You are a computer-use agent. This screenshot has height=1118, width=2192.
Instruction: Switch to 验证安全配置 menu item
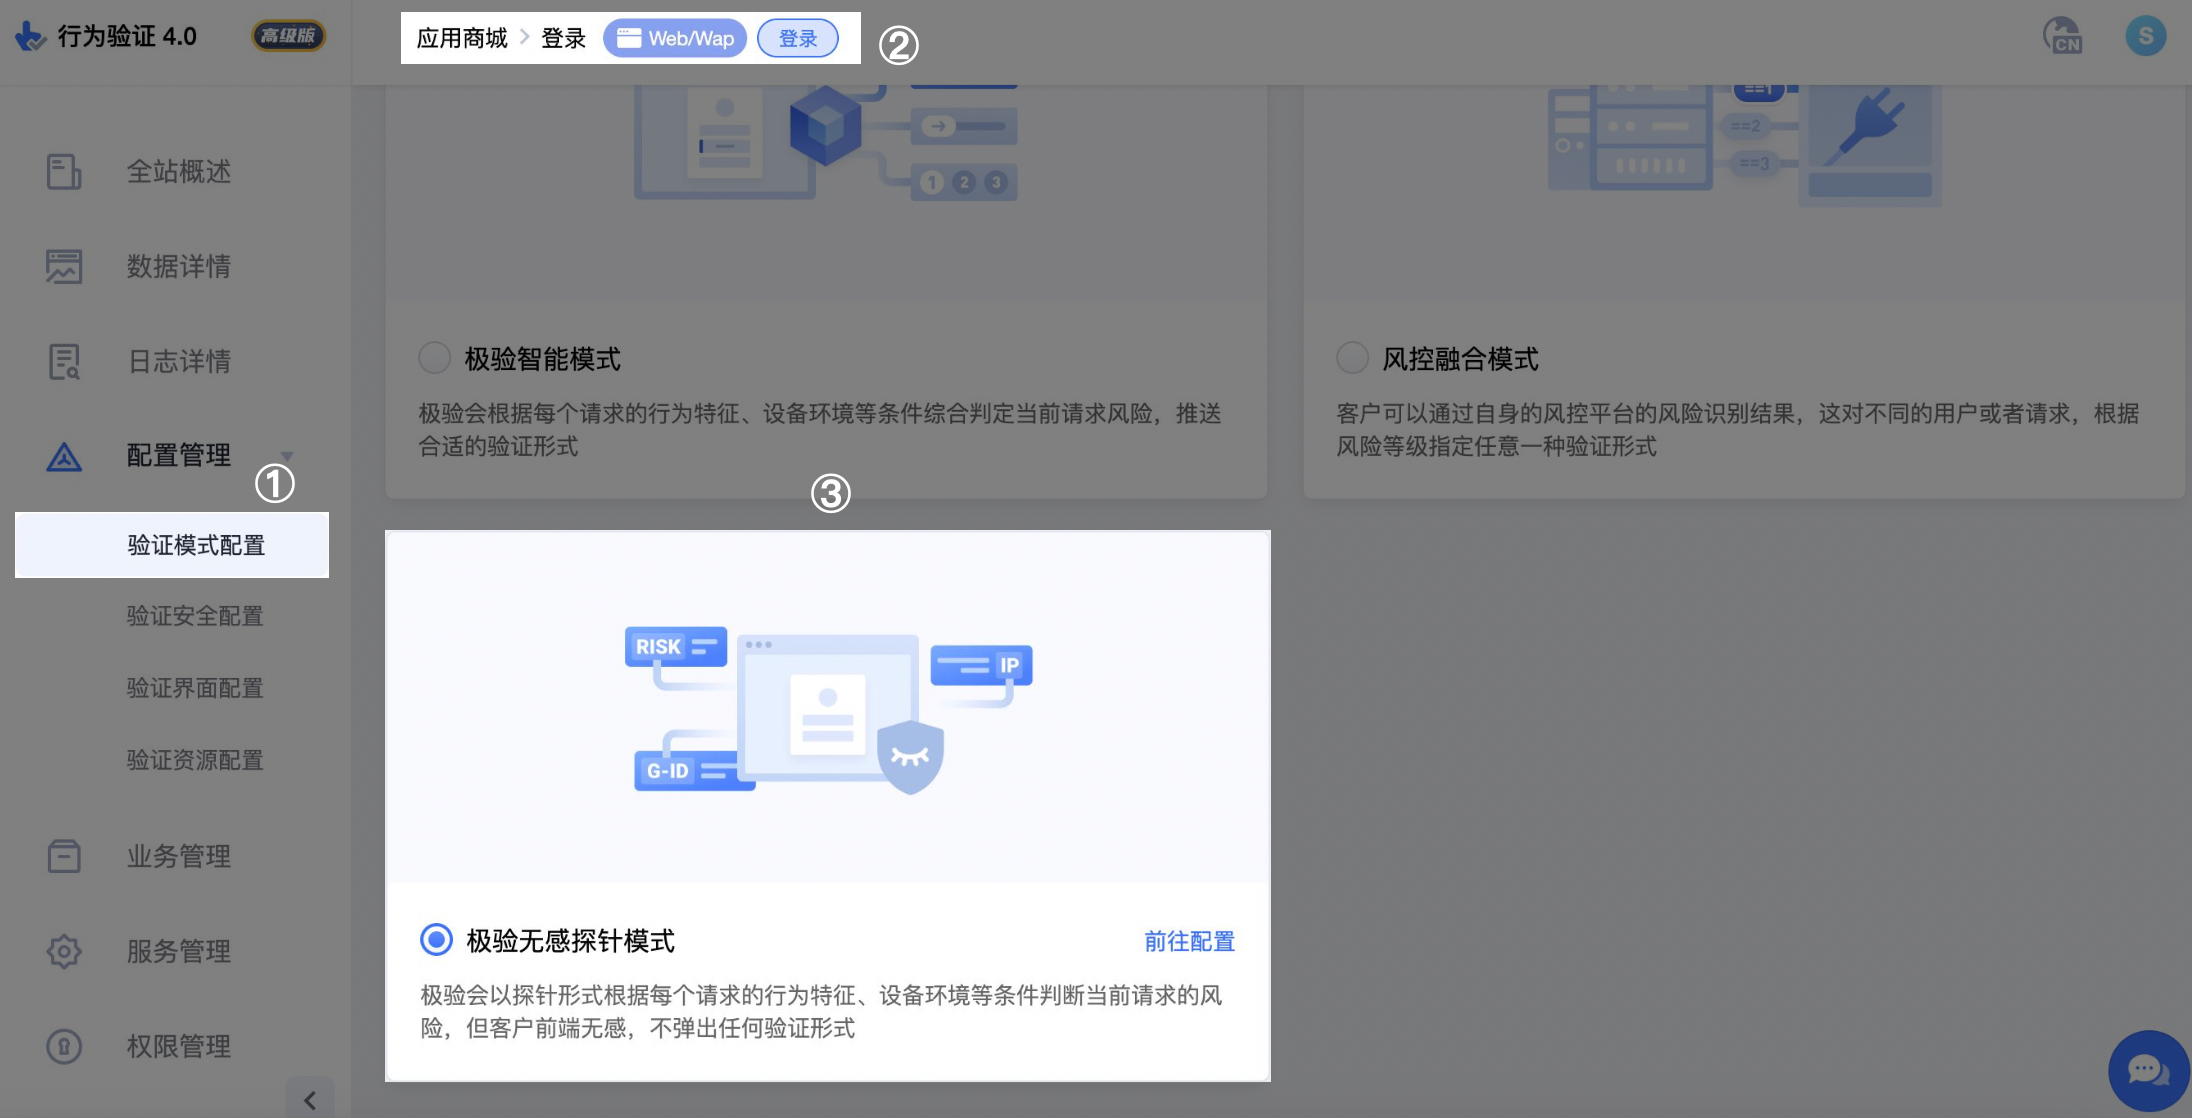(196, 616)
